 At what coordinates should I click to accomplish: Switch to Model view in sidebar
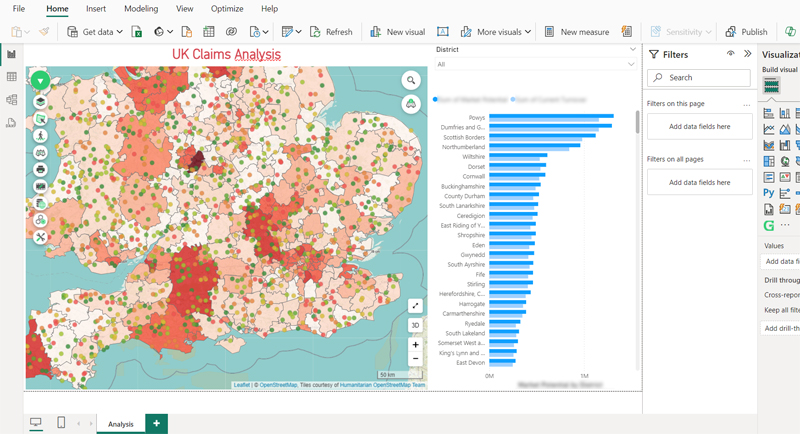pos(11,99)
